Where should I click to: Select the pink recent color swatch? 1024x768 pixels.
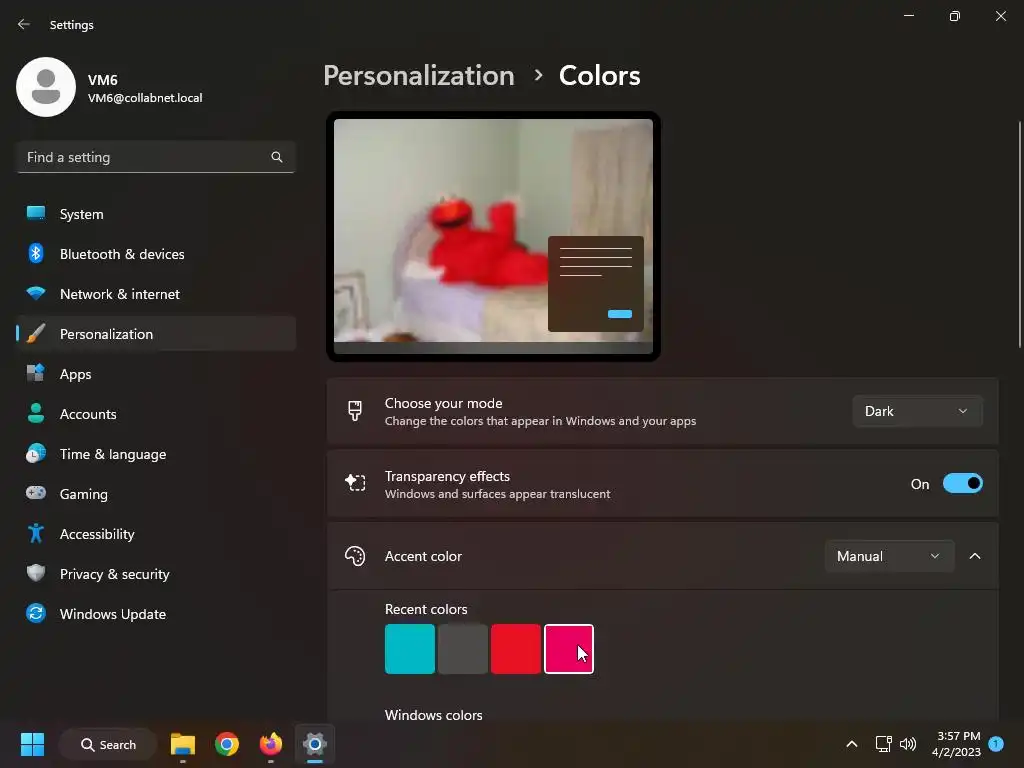[x=569, y=648]
